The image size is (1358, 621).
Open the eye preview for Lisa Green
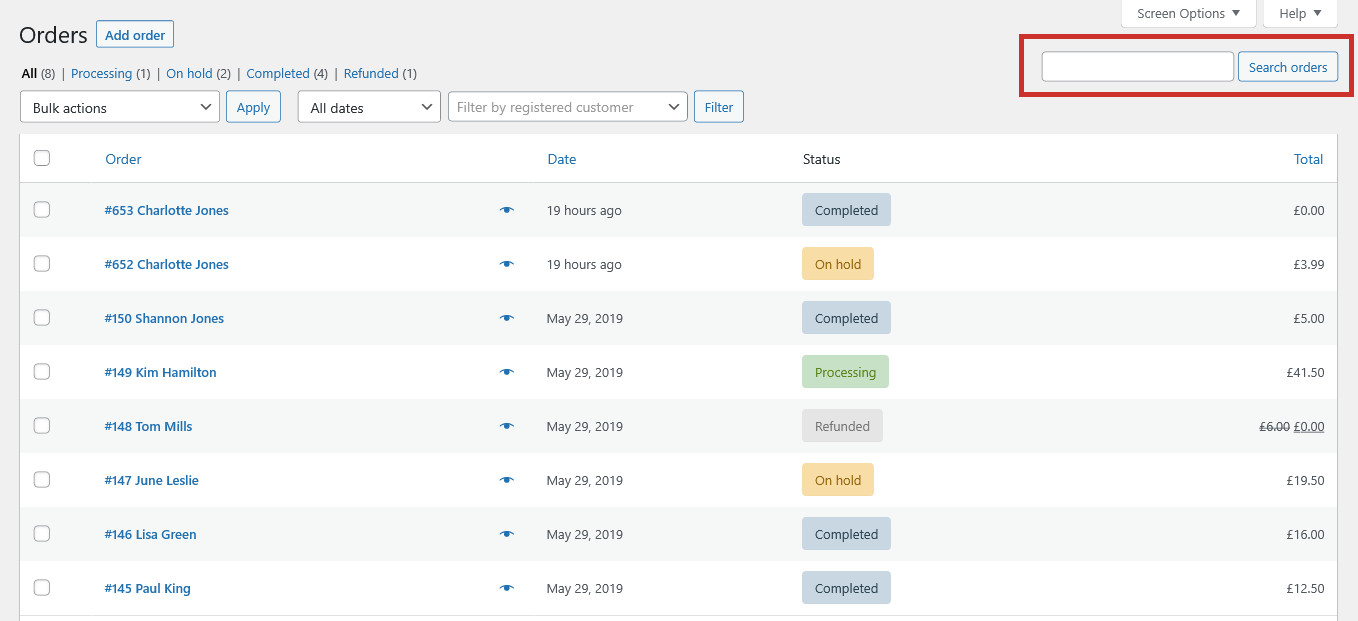[507, 534]
